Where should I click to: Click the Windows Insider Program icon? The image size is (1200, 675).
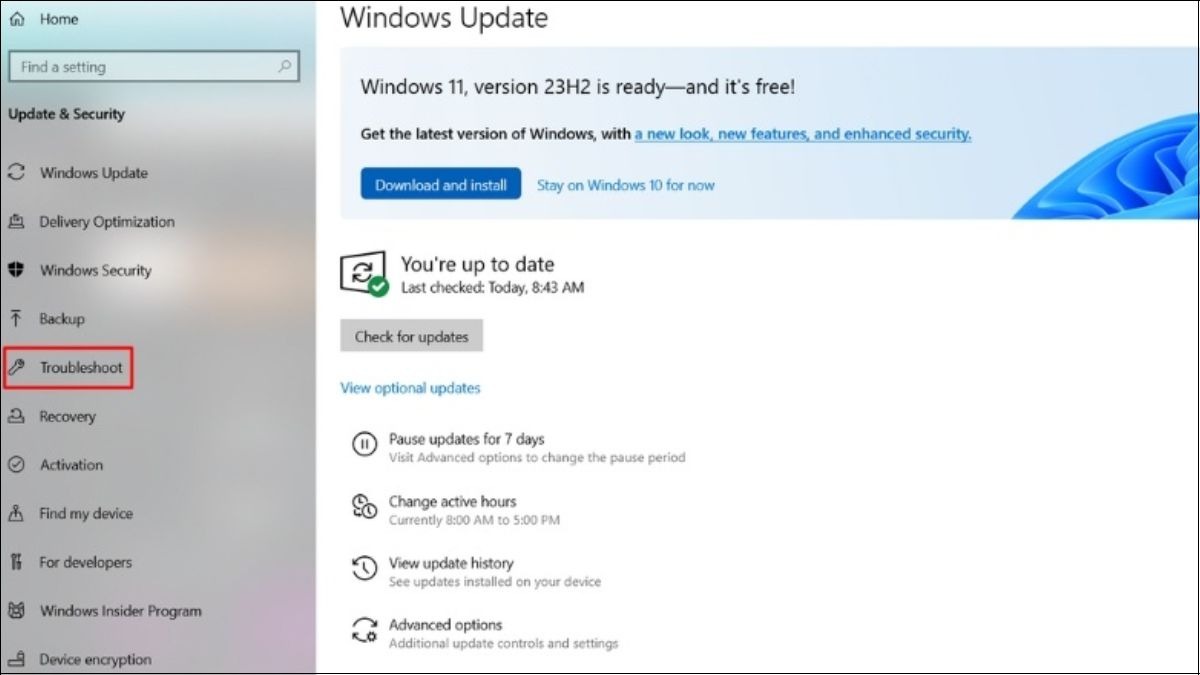[x=16, y=611]
